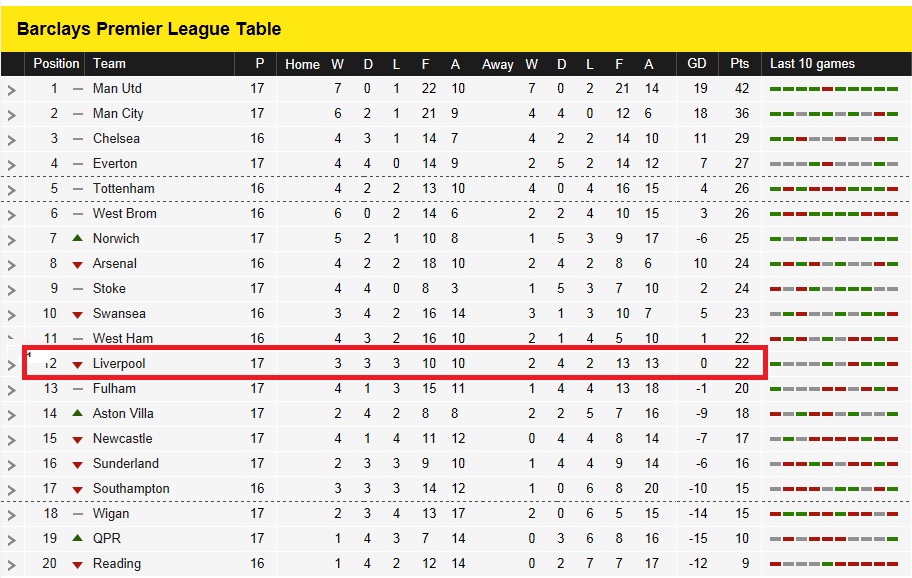912x578 pixels.
Task: Click Arsenal's red down movement arrow
Action: coord(77,265)
